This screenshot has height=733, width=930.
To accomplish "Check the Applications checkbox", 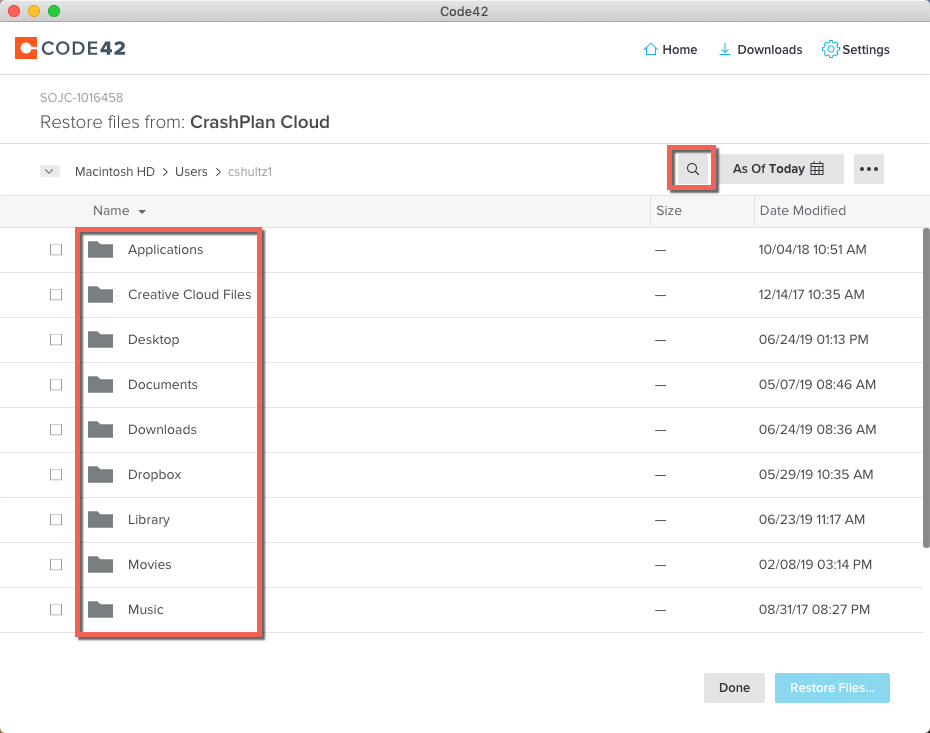I will coord(56,250).
